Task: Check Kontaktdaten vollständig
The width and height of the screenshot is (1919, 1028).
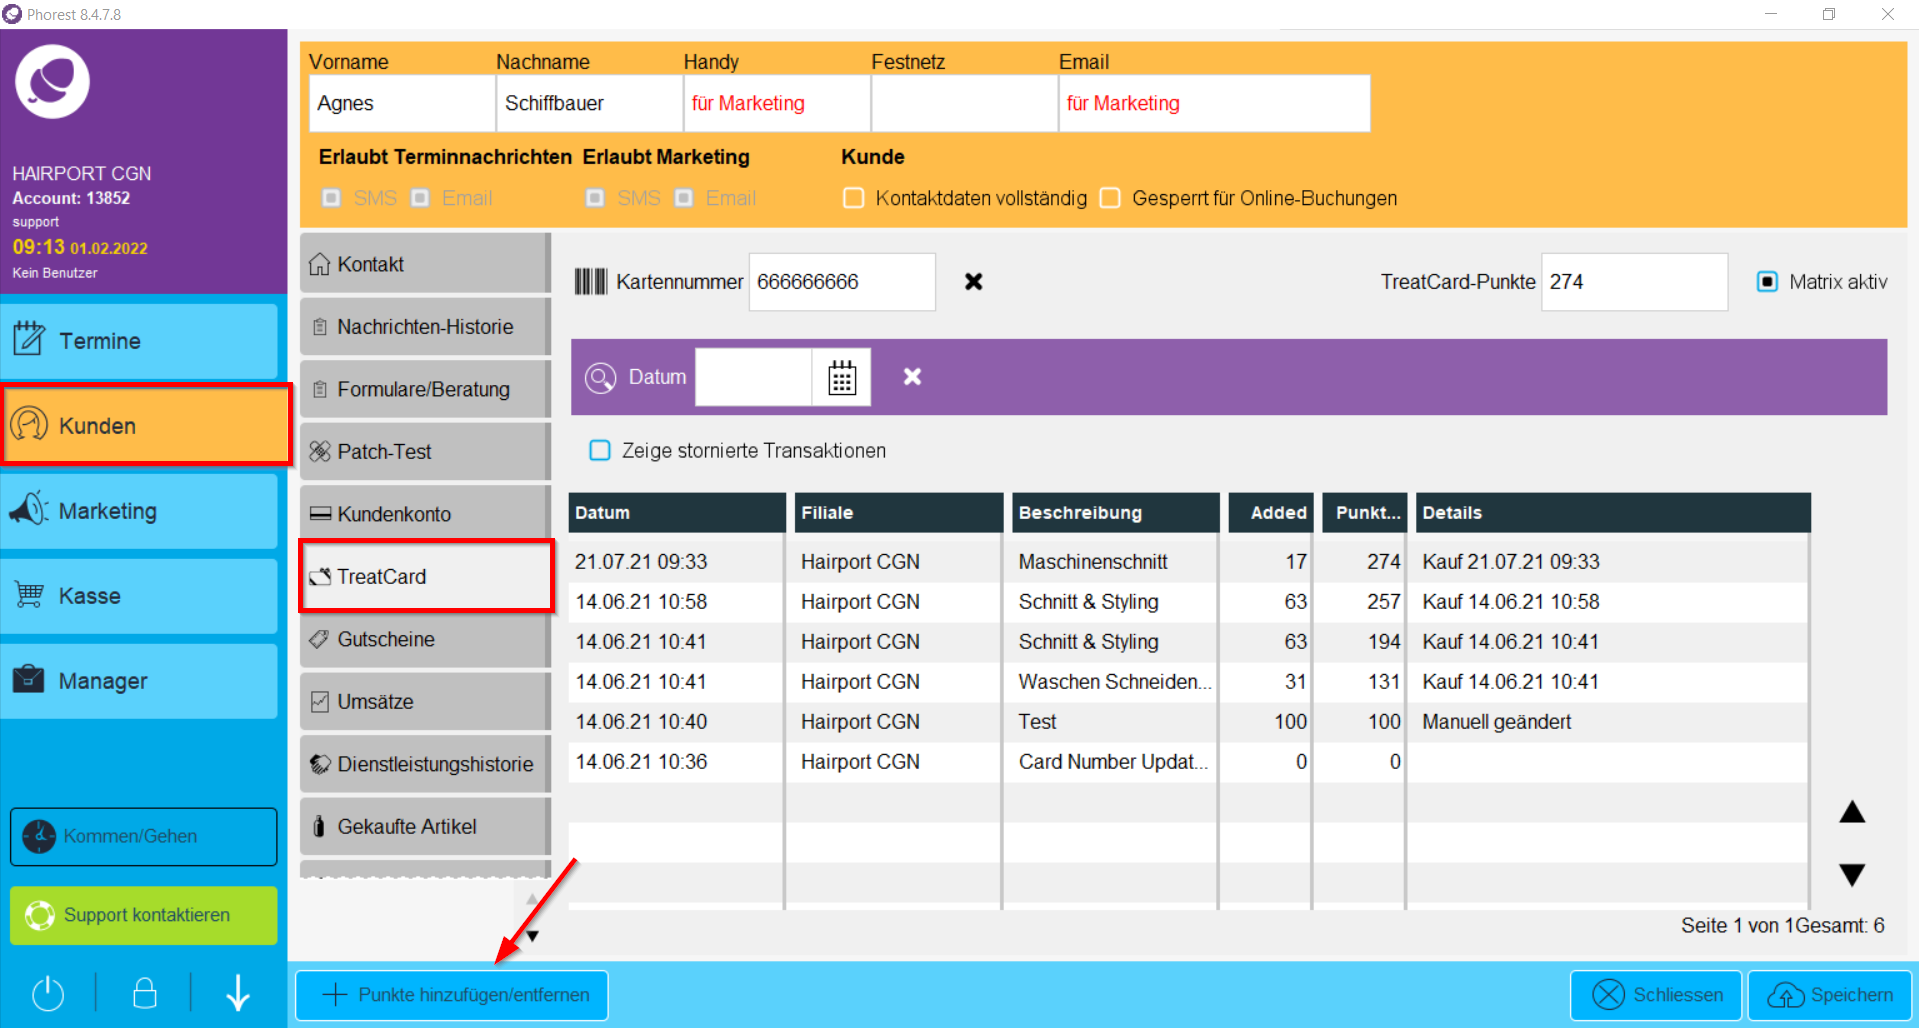Action: click(x=853, y=198)
